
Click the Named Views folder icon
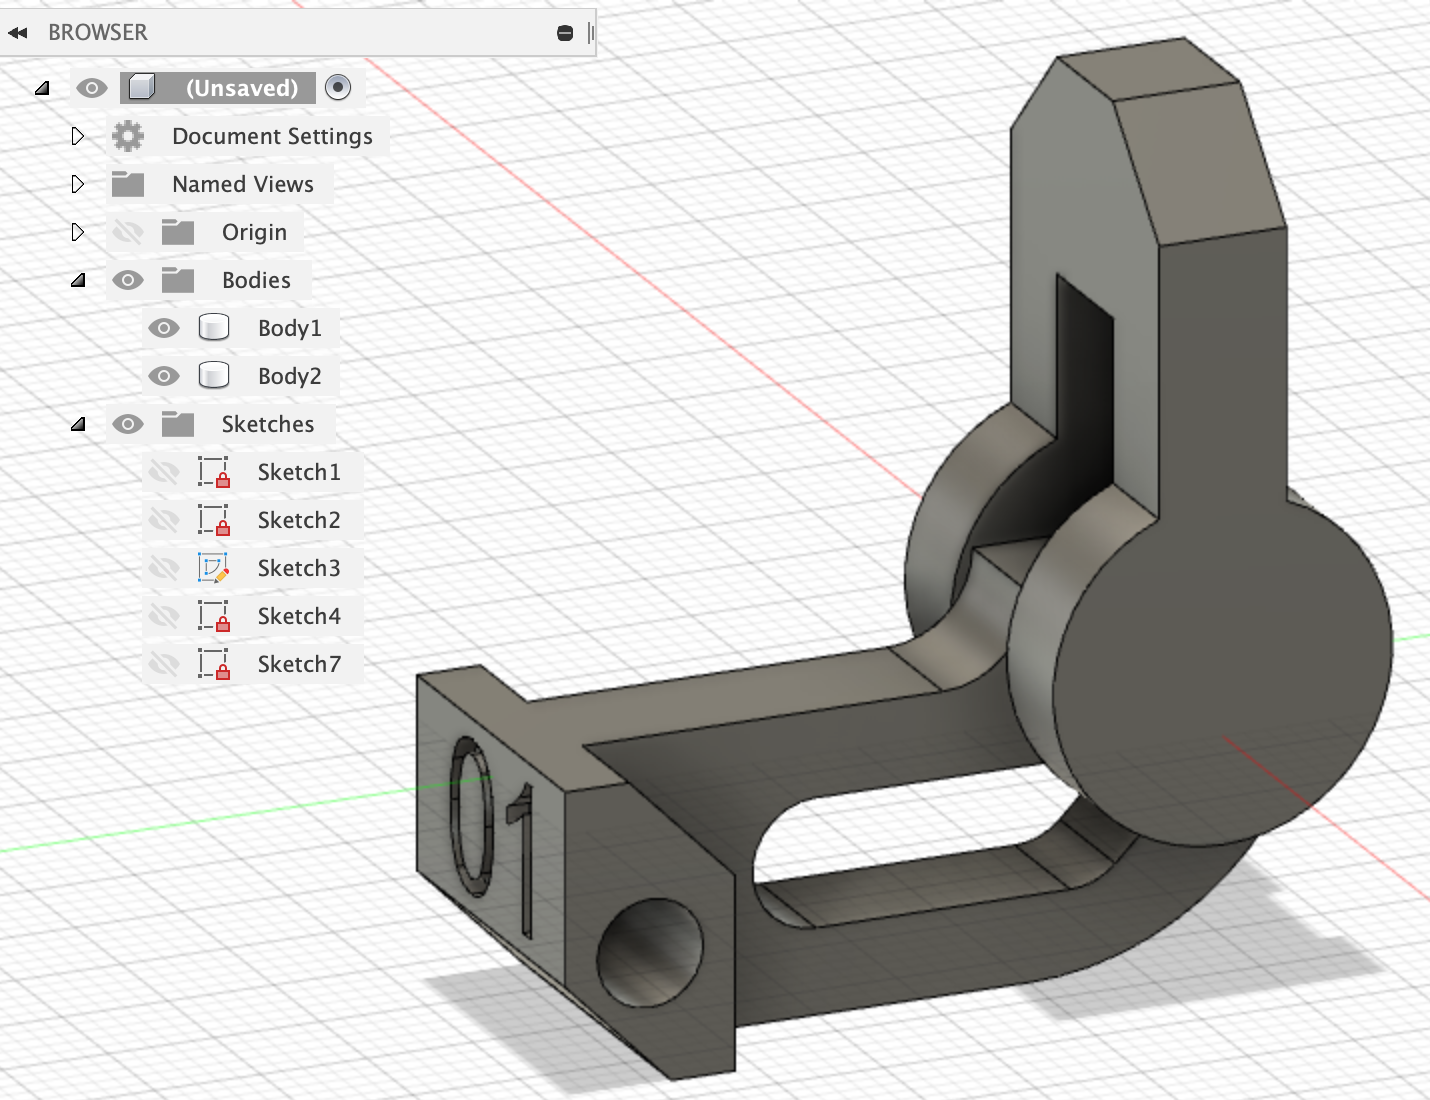[128, 184]
